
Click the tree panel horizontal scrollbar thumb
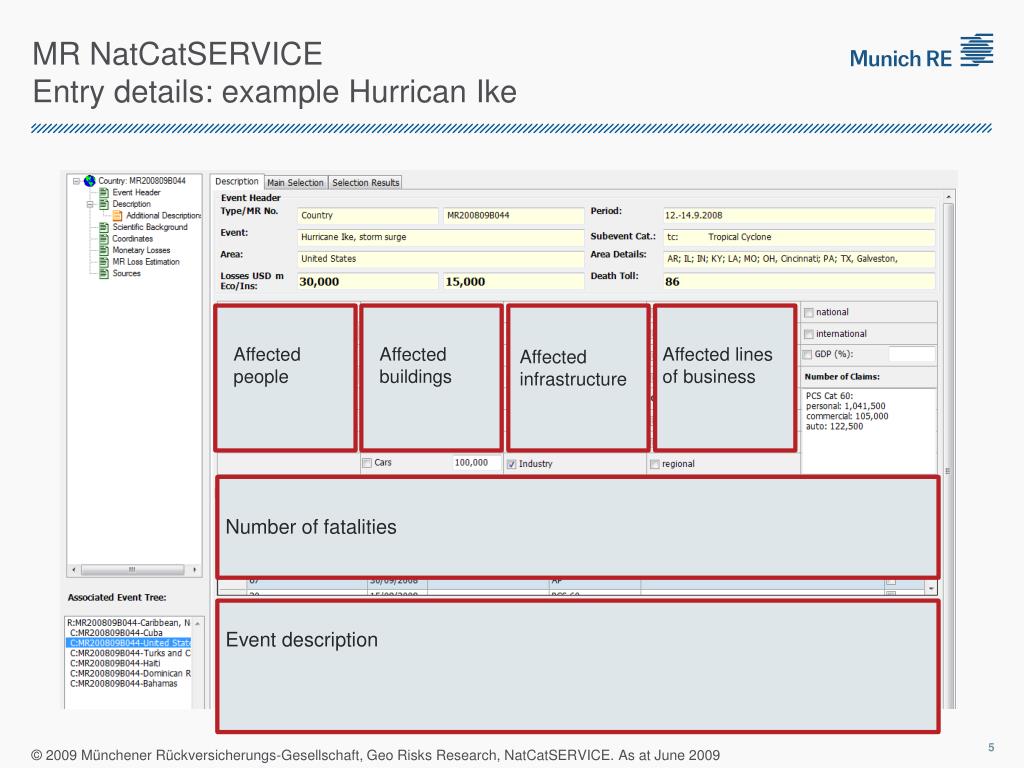132,569
